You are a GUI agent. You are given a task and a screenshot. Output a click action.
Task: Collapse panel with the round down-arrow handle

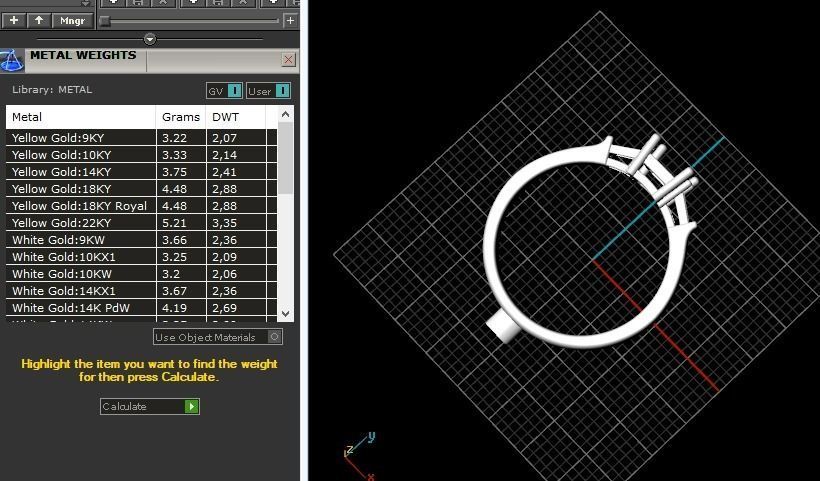pyautogui.click(x=150, y=39)
